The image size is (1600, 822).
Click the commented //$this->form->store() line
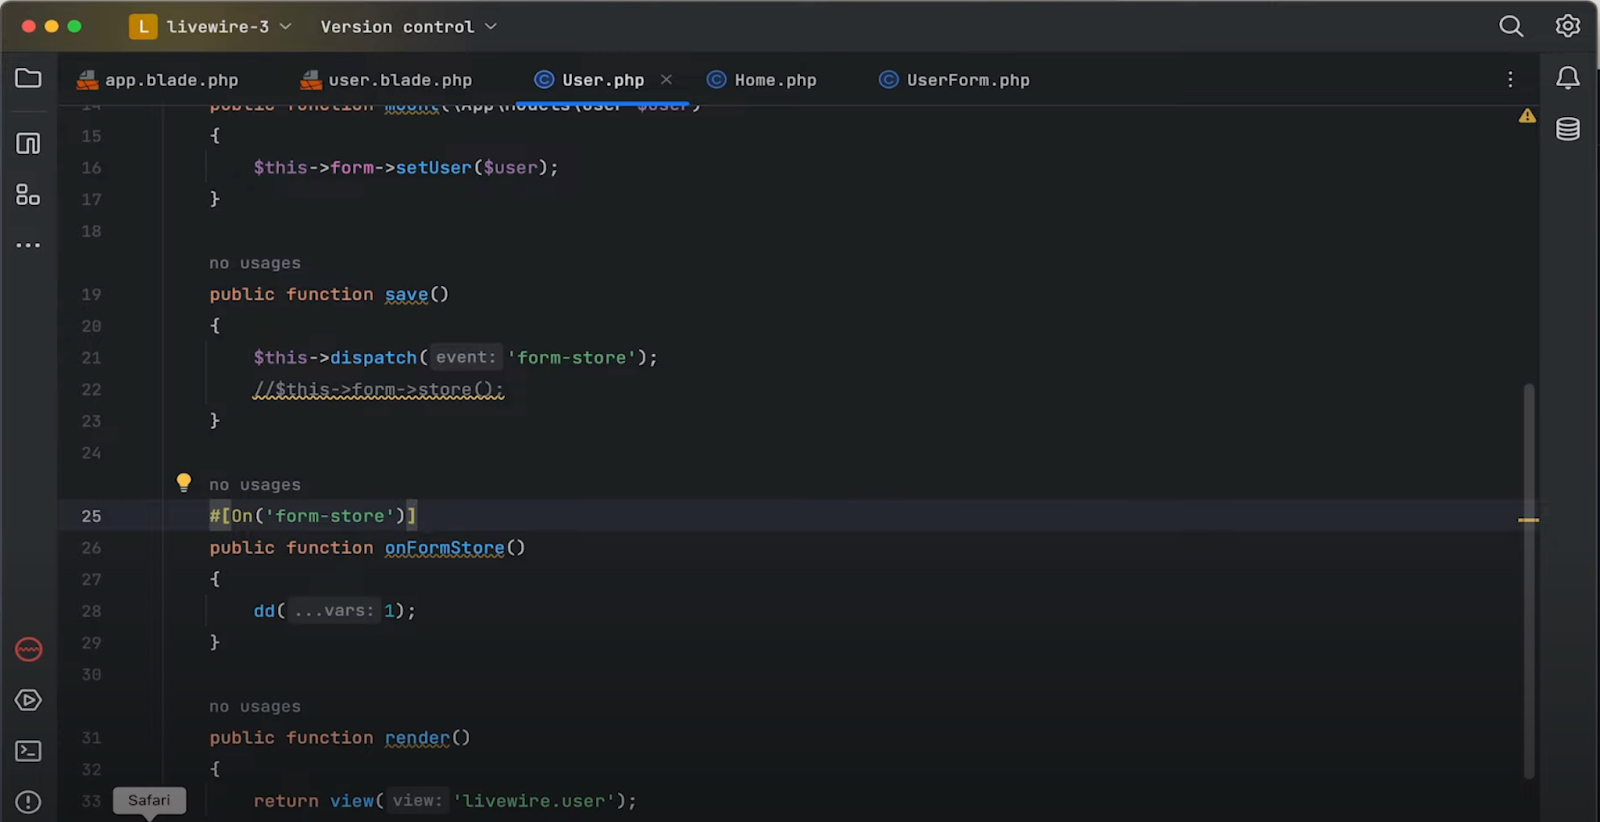coord(378,389)
